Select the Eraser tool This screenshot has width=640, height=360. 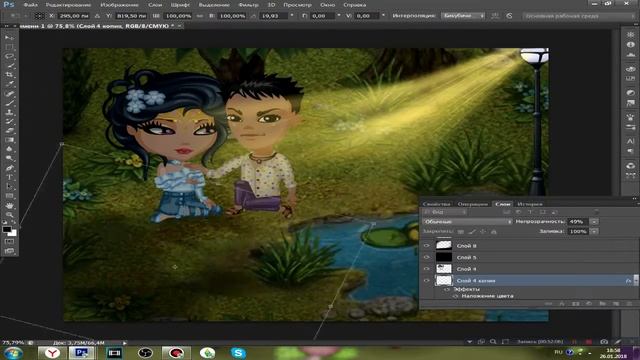point(9,131)
